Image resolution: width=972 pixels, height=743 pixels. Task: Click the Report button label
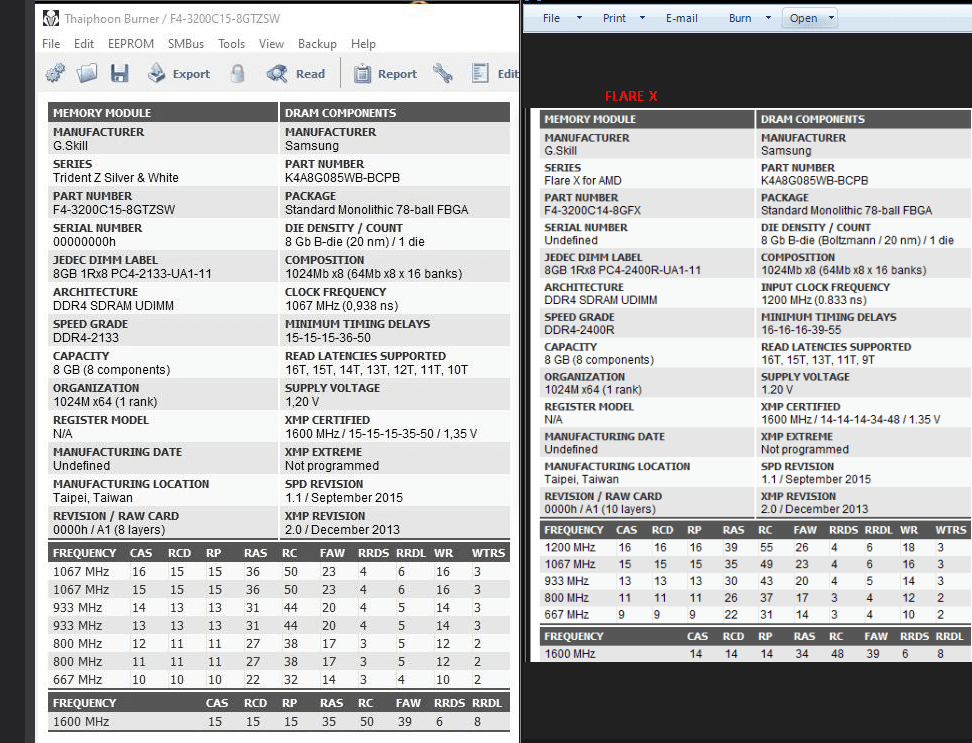(x=397, y=74)
